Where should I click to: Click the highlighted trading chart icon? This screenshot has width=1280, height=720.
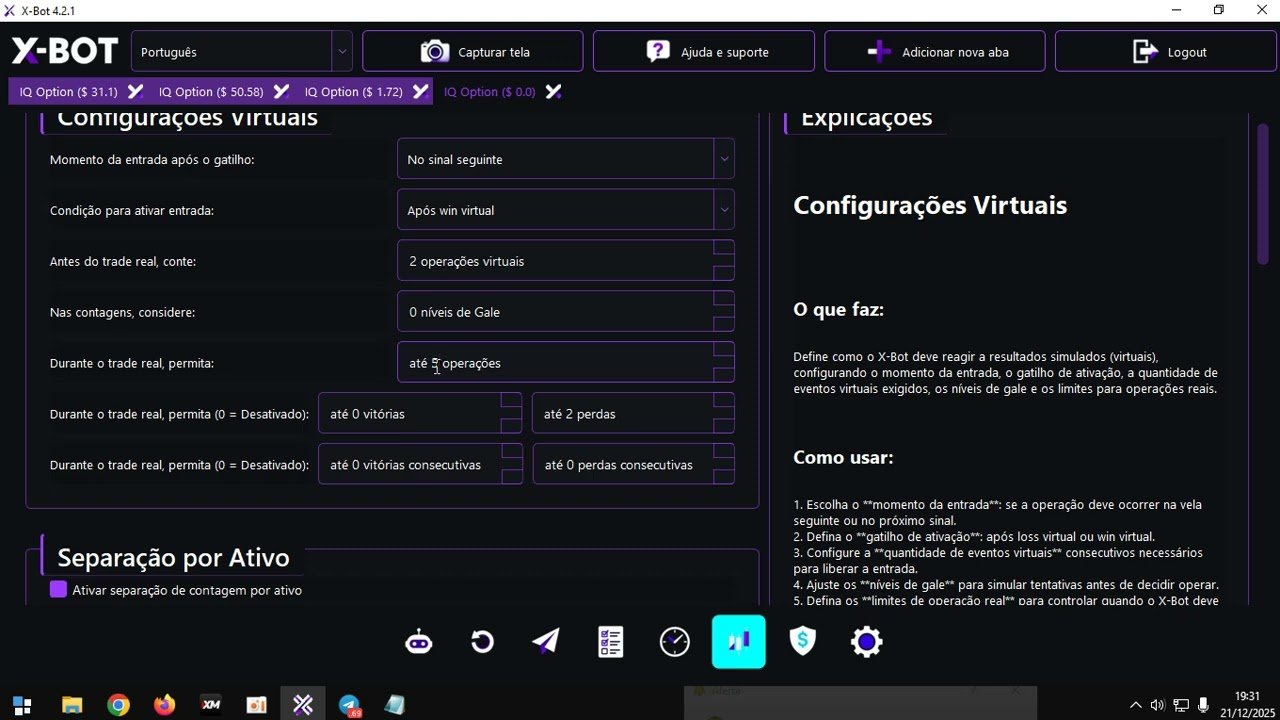click(738, 641)
